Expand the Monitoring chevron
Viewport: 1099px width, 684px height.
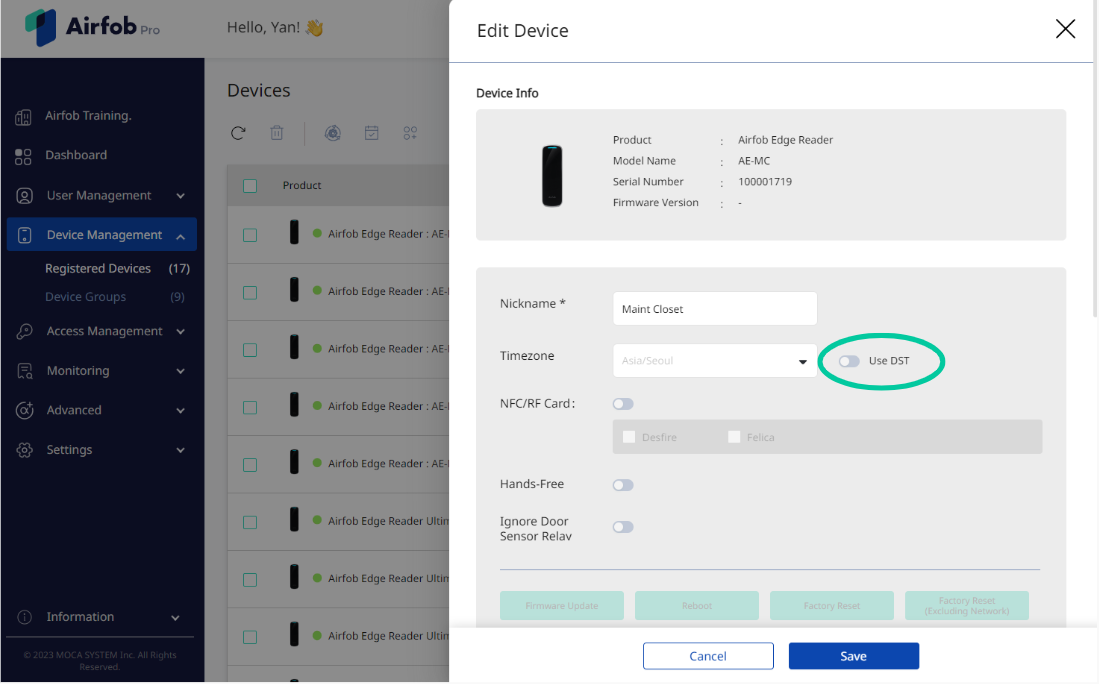[181, 371]
